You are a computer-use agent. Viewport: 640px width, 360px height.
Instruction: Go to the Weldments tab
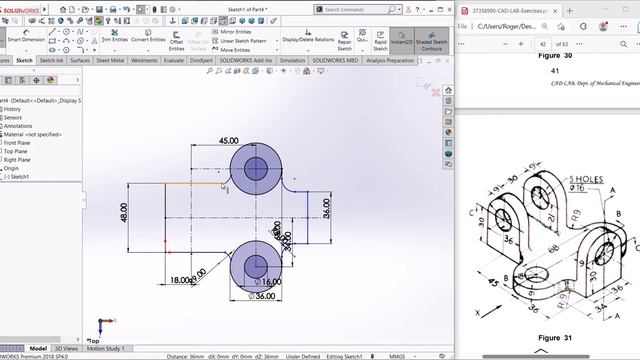(144, 60)
